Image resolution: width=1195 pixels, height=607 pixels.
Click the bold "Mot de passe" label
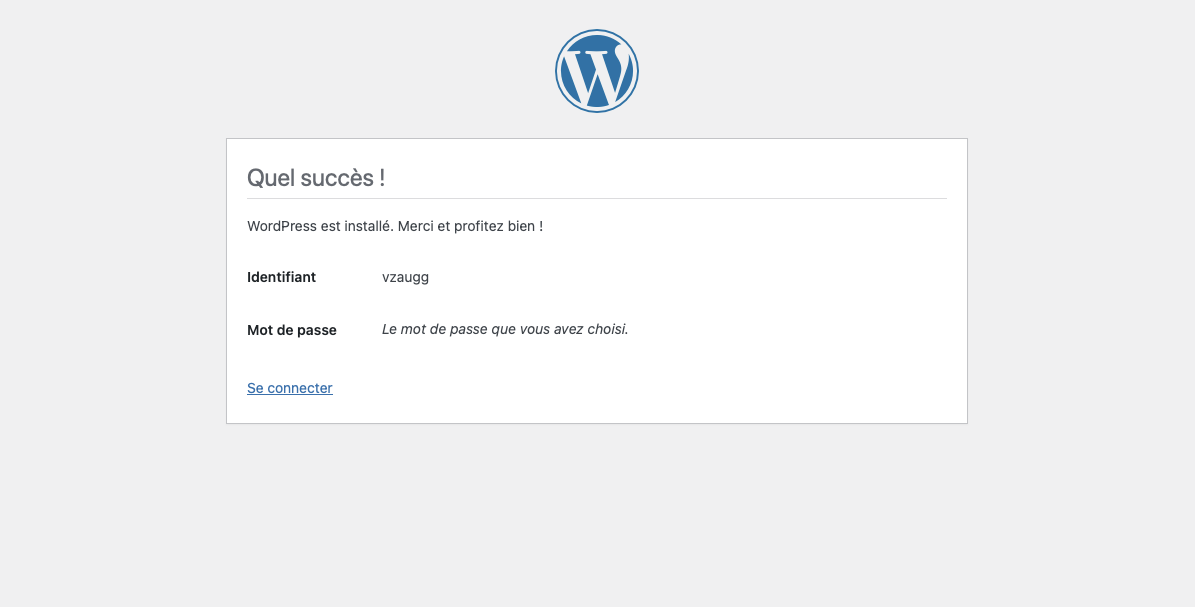point(292,330)
